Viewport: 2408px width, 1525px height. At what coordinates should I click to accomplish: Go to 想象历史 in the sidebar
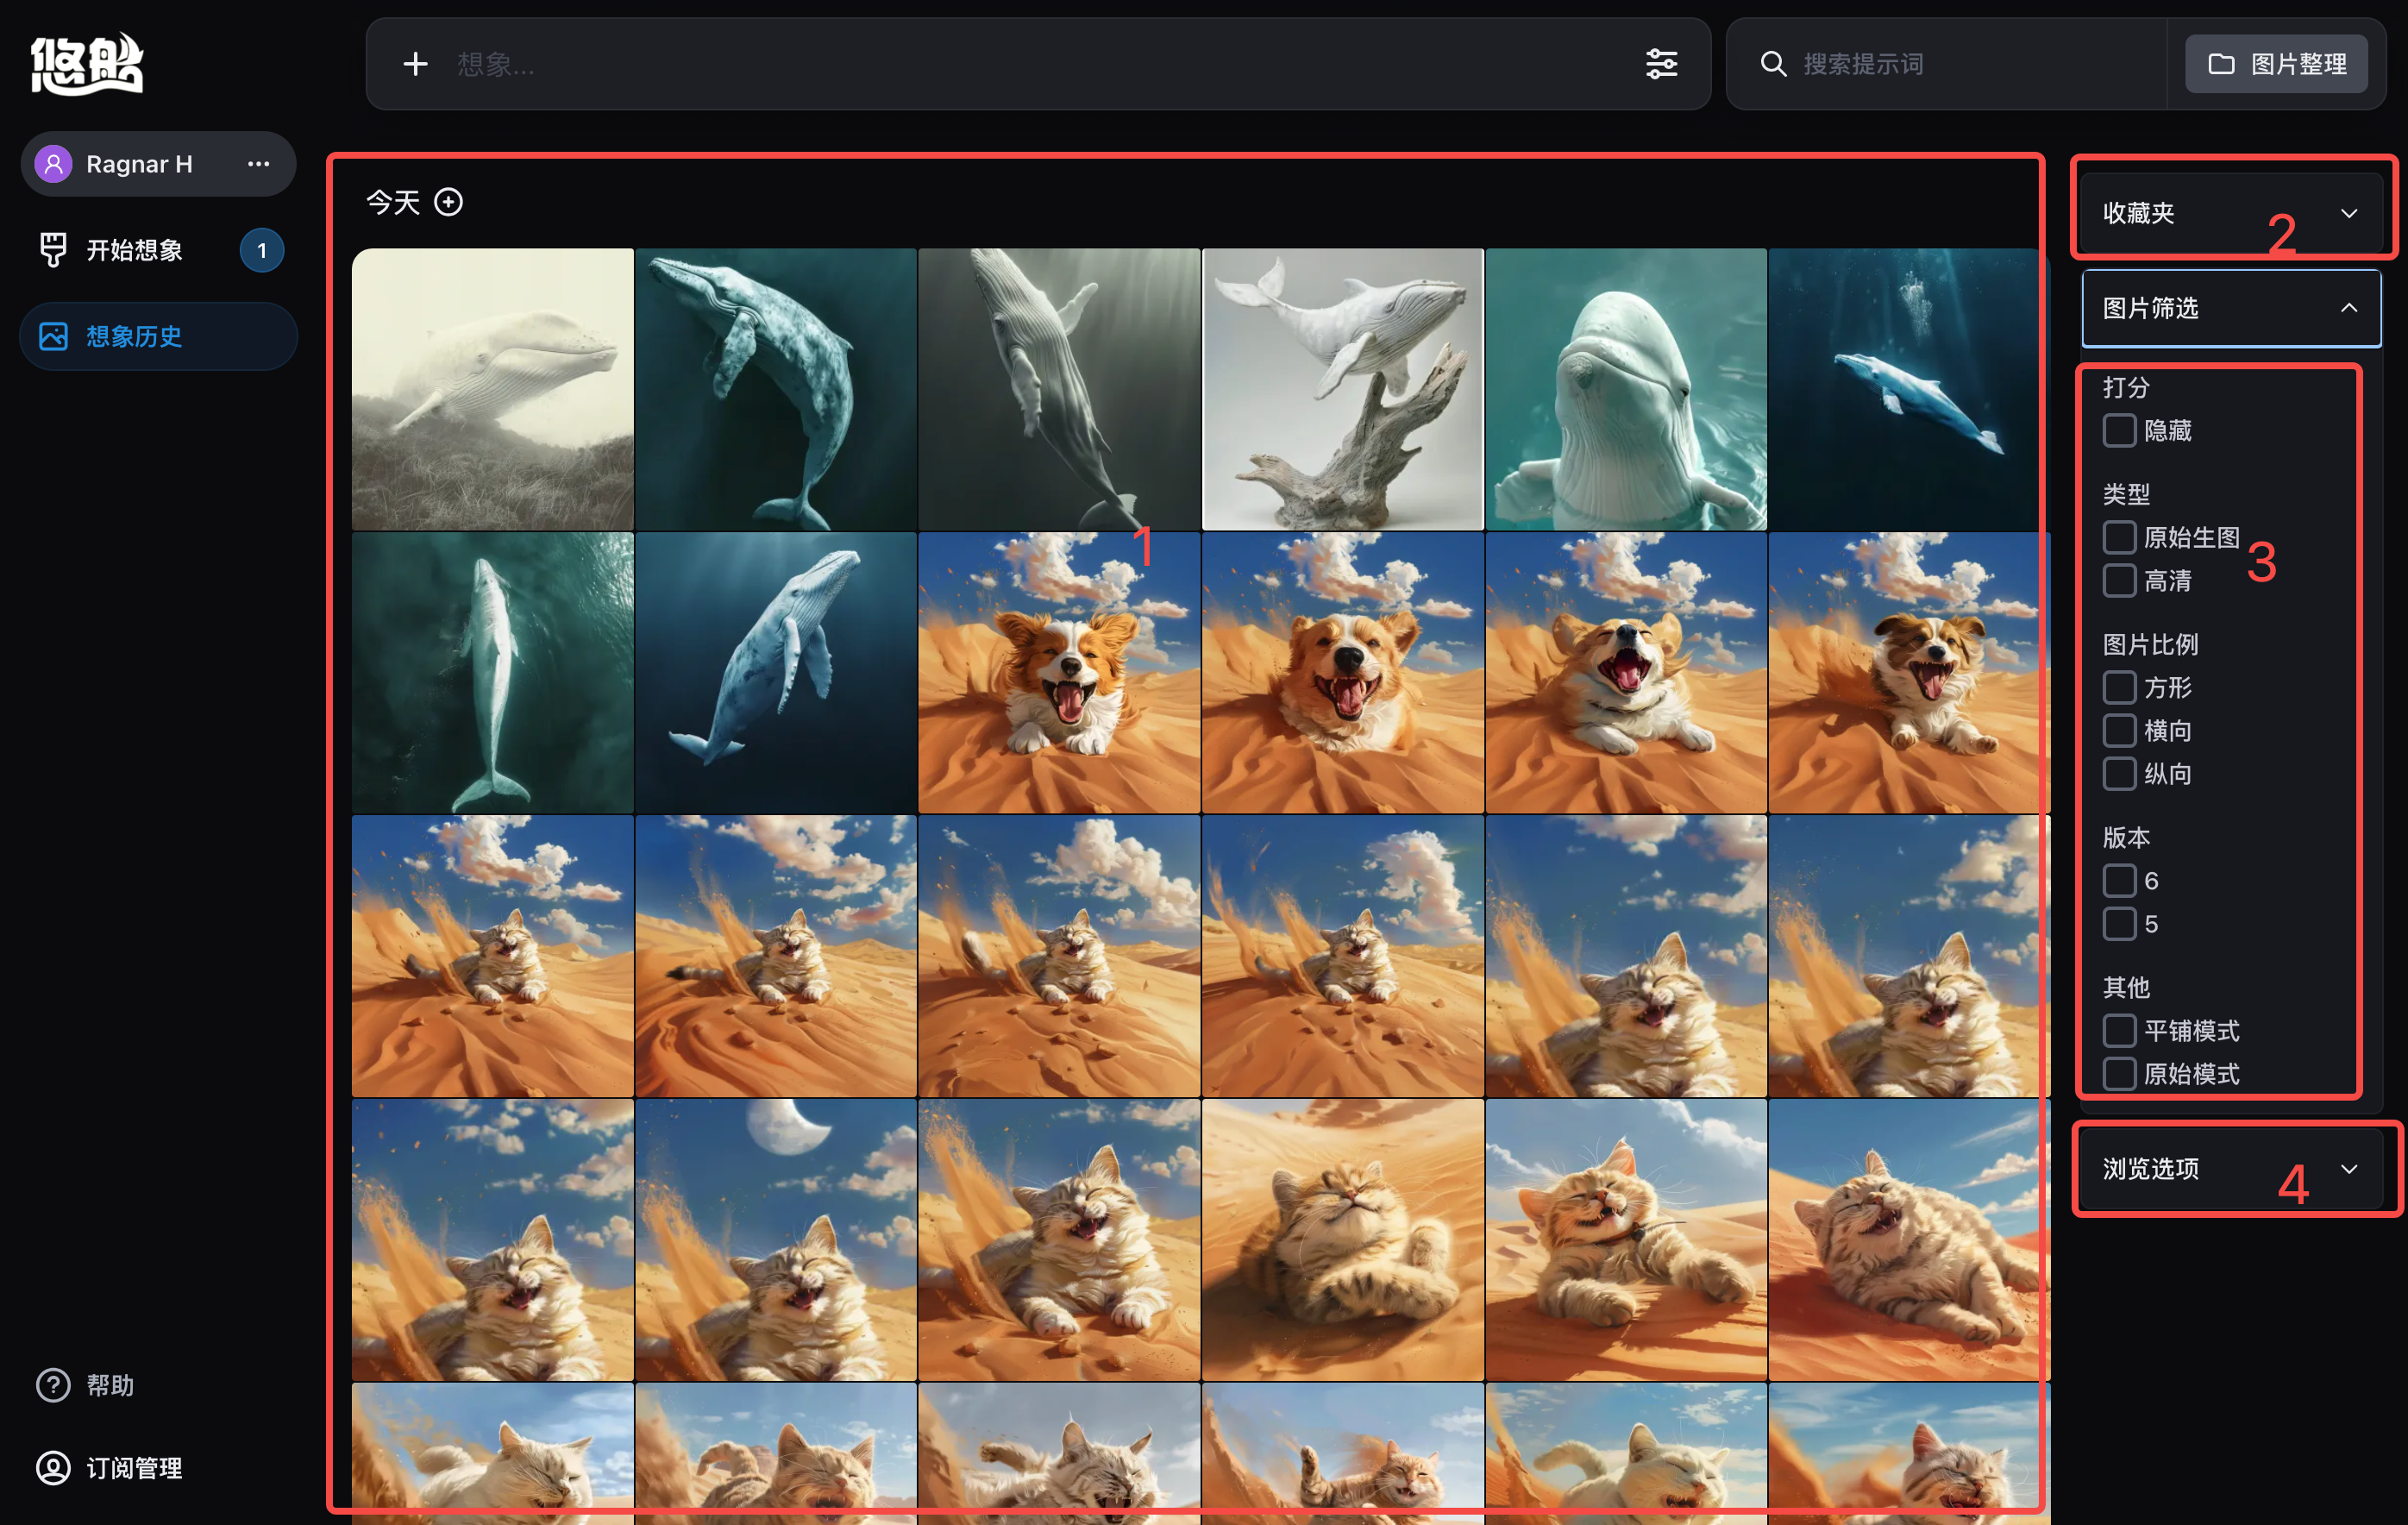[x=158, y=336]
